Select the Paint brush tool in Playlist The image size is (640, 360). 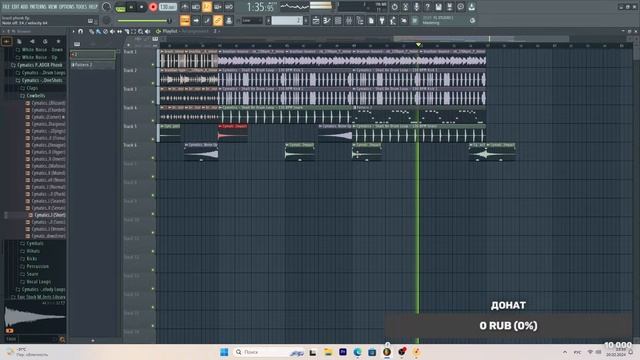pos(98,31)
